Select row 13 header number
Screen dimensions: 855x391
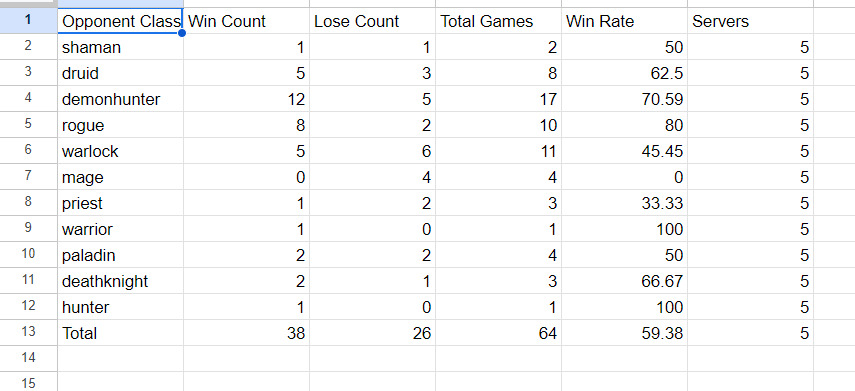pyautogui.click(x=28, y=333)
